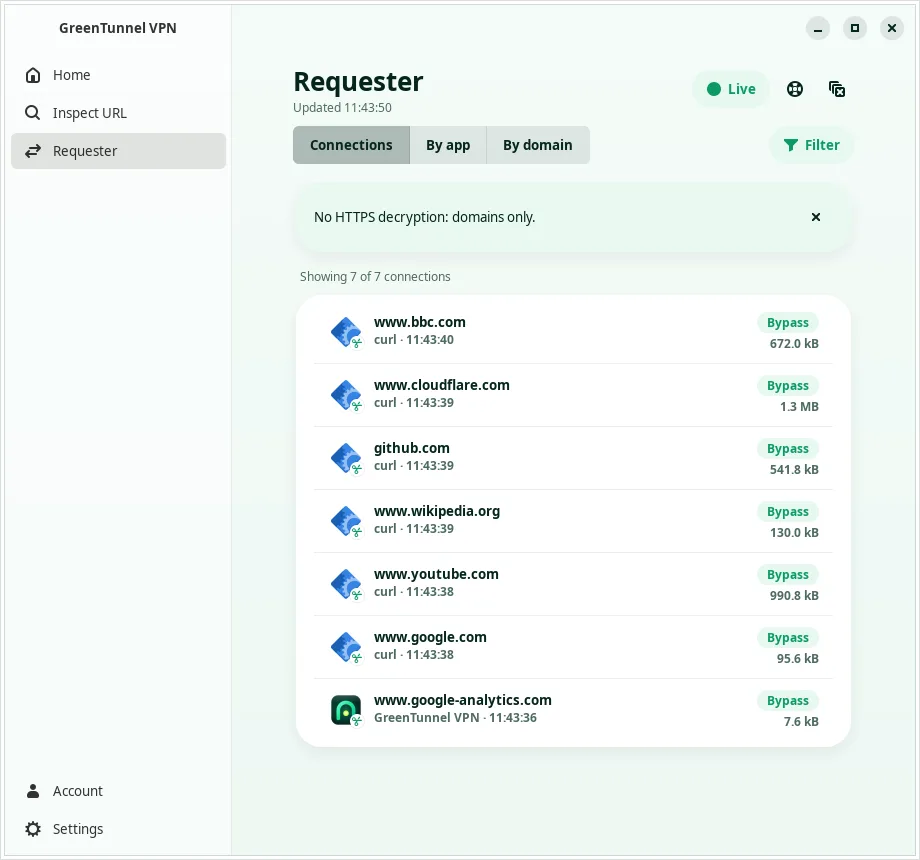Screen dimensions: 920x860
Task: Click the Showing 7 of 7 connections text
Action: (x=375, y=277)
